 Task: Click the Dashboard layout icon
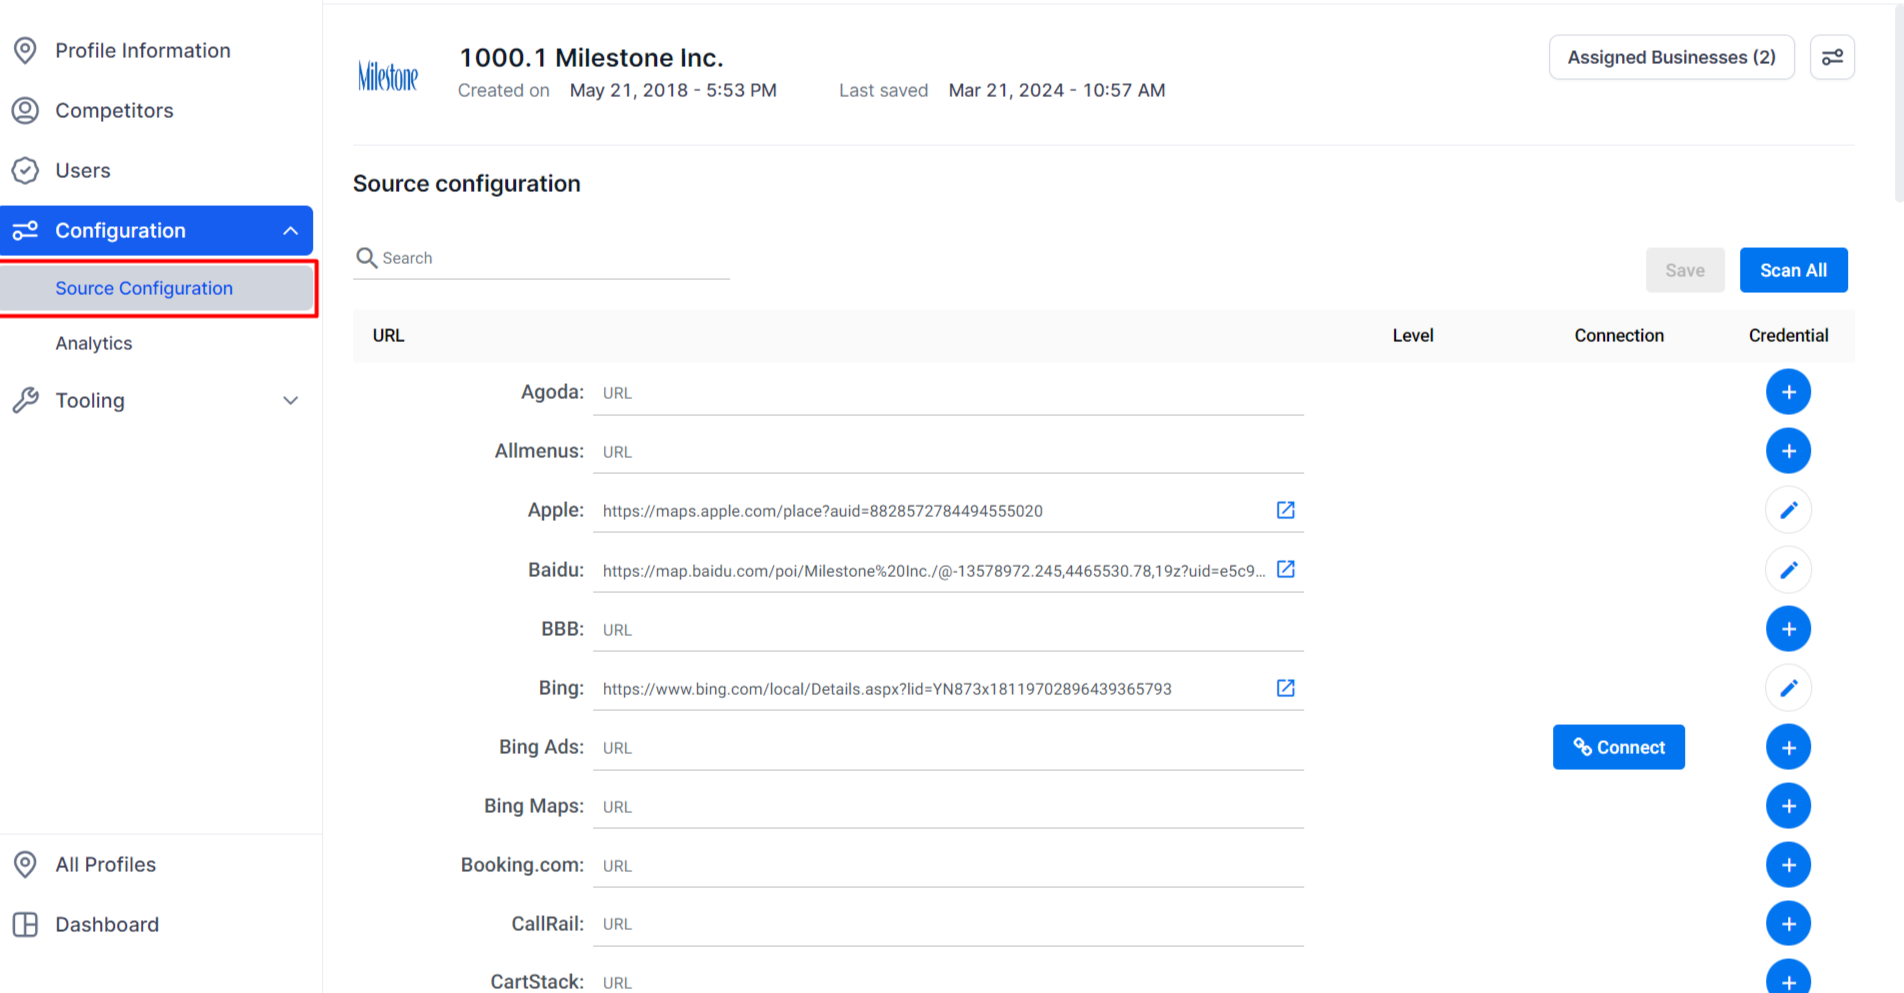click(25, 924)
